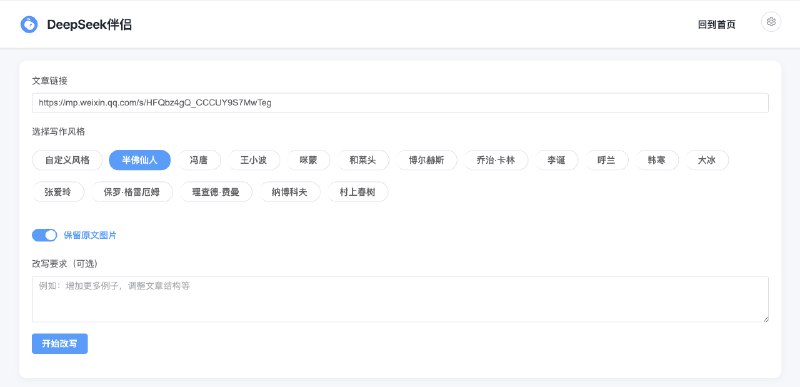Click the 保留原文图片 label text

click(x=90, y=236)
